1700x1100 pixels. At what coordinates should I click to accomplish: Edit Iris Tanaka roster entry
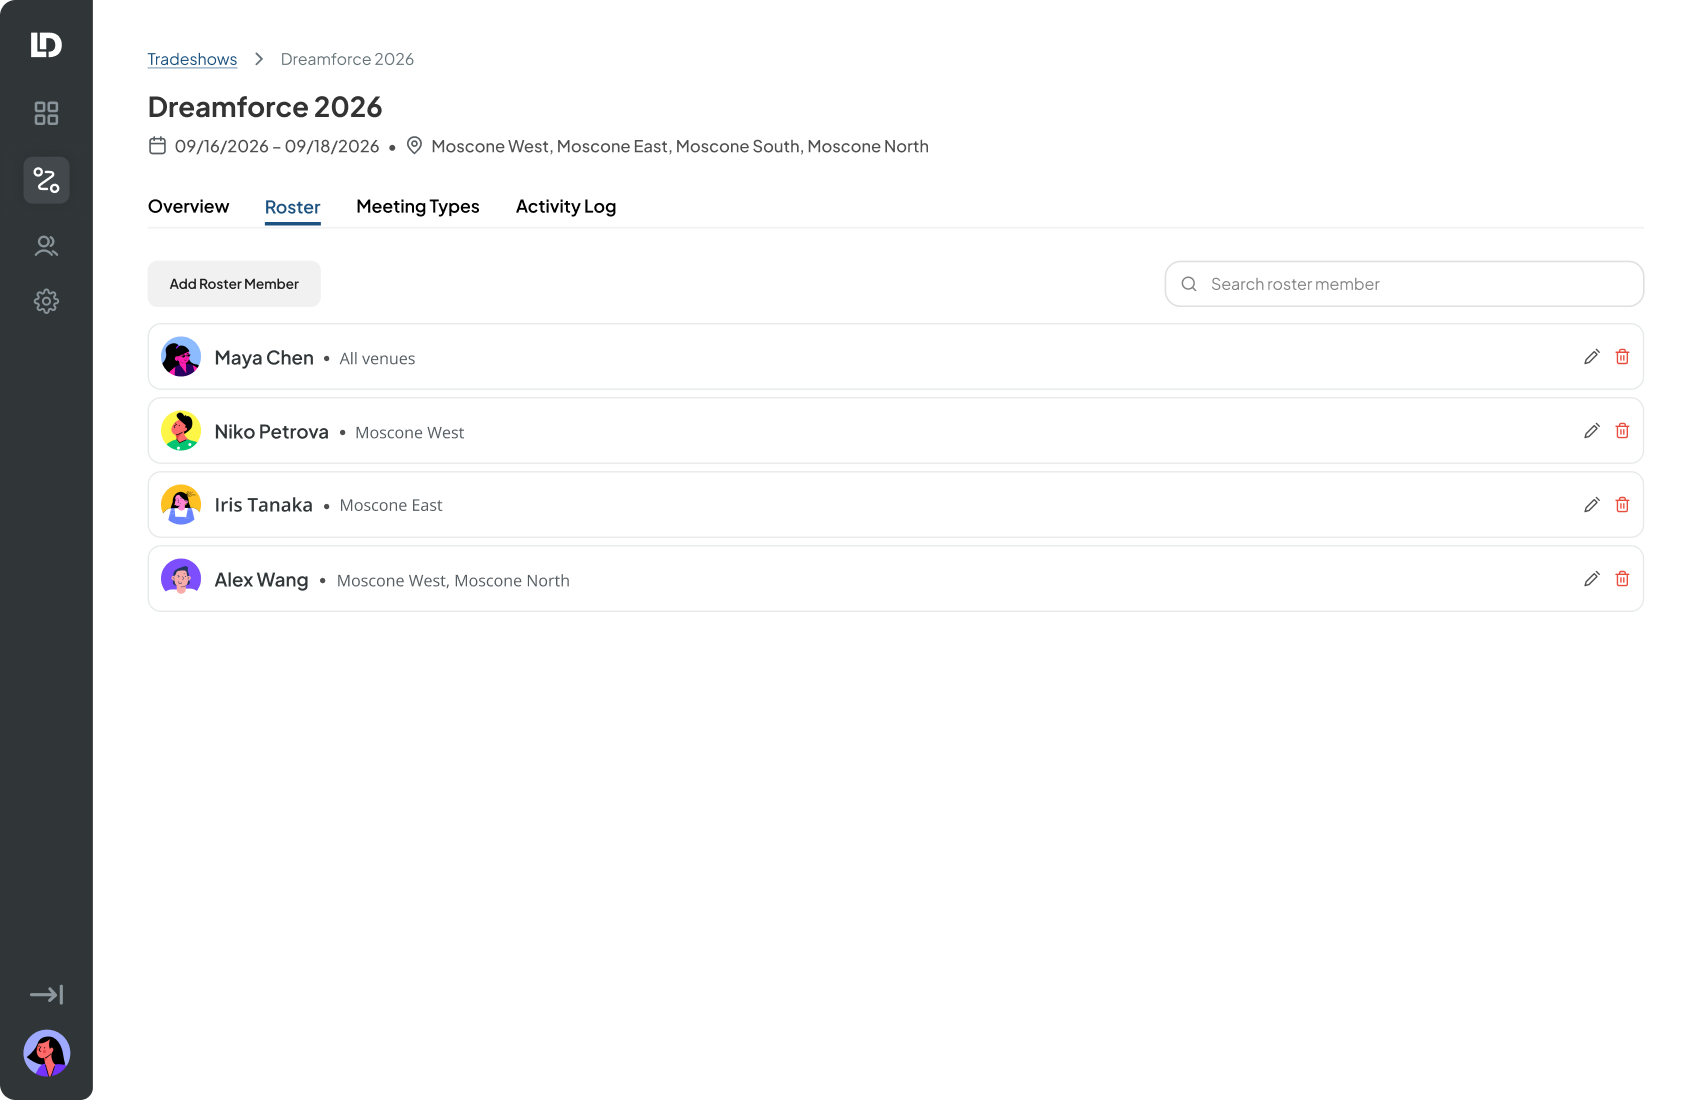tap(1592, 505)
